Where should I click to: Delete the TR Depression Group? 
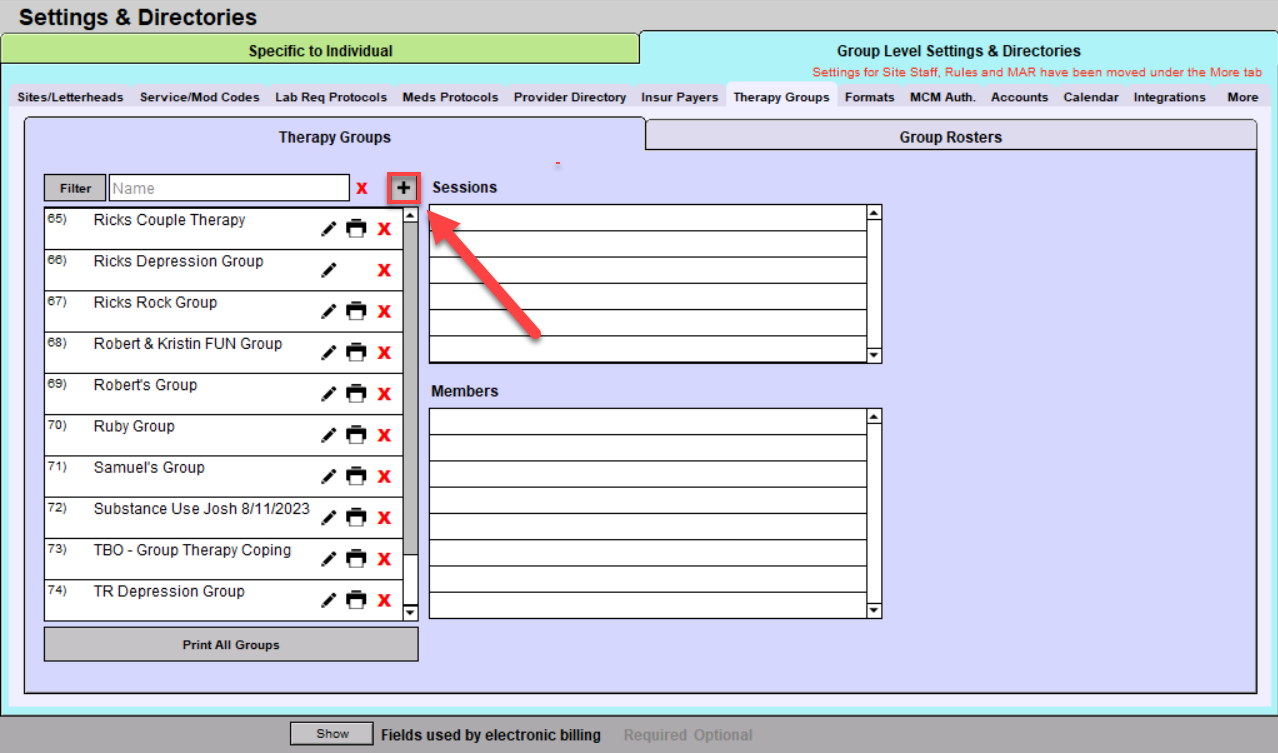[383, 600]
